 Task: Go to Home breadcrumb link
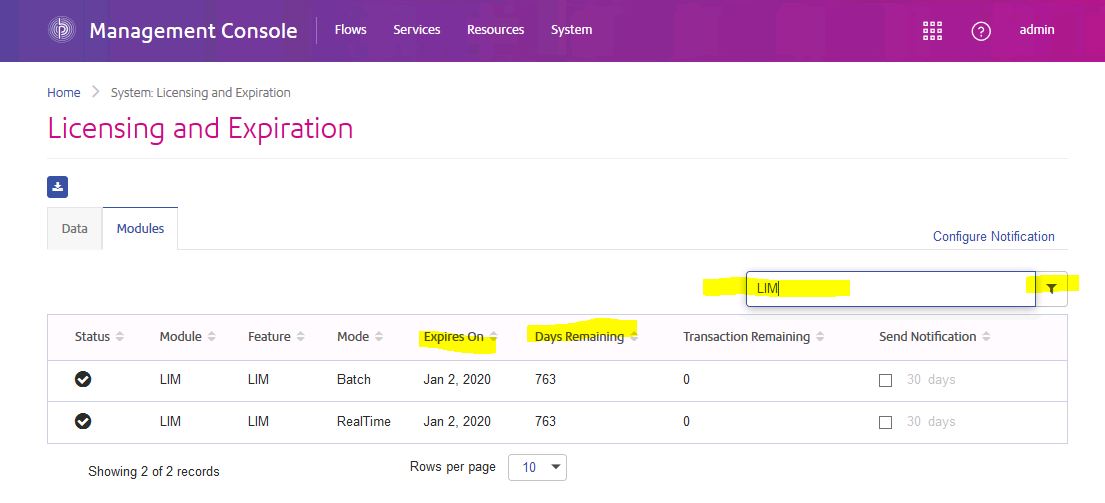point(64,92)
